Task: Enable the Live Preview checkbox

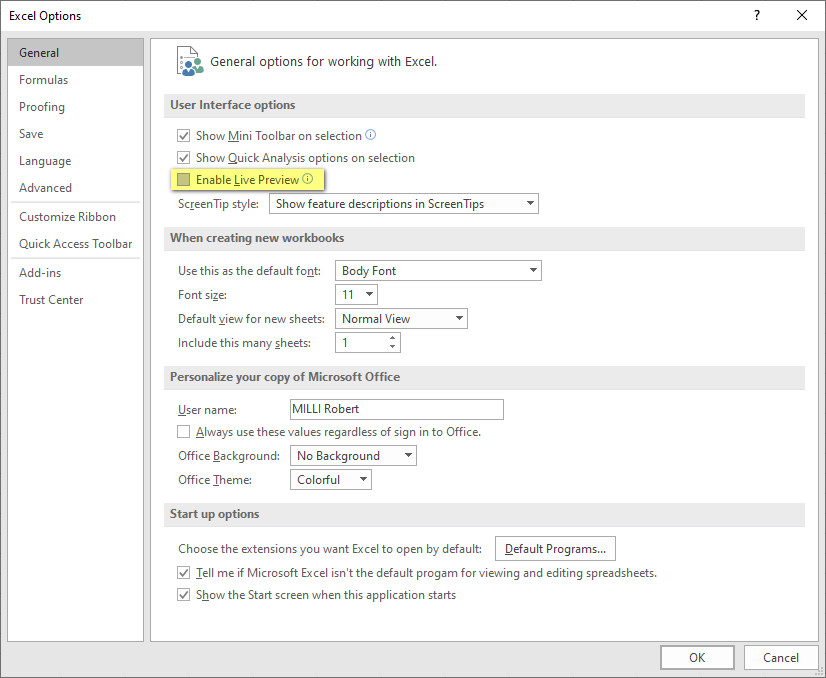Action: pyautogui.click(x=183, y=180)
